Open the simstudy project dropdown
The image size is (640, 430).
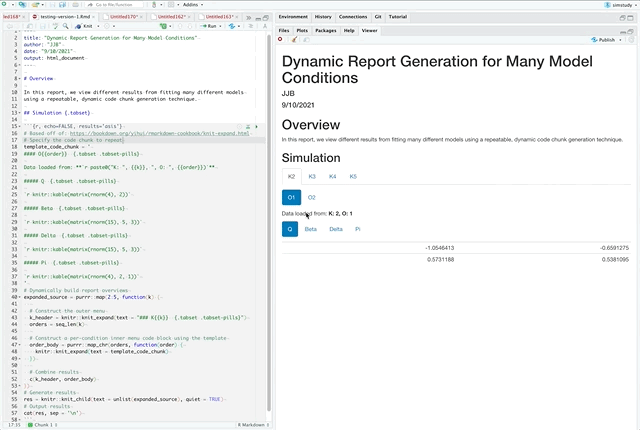tap(620, 5)
